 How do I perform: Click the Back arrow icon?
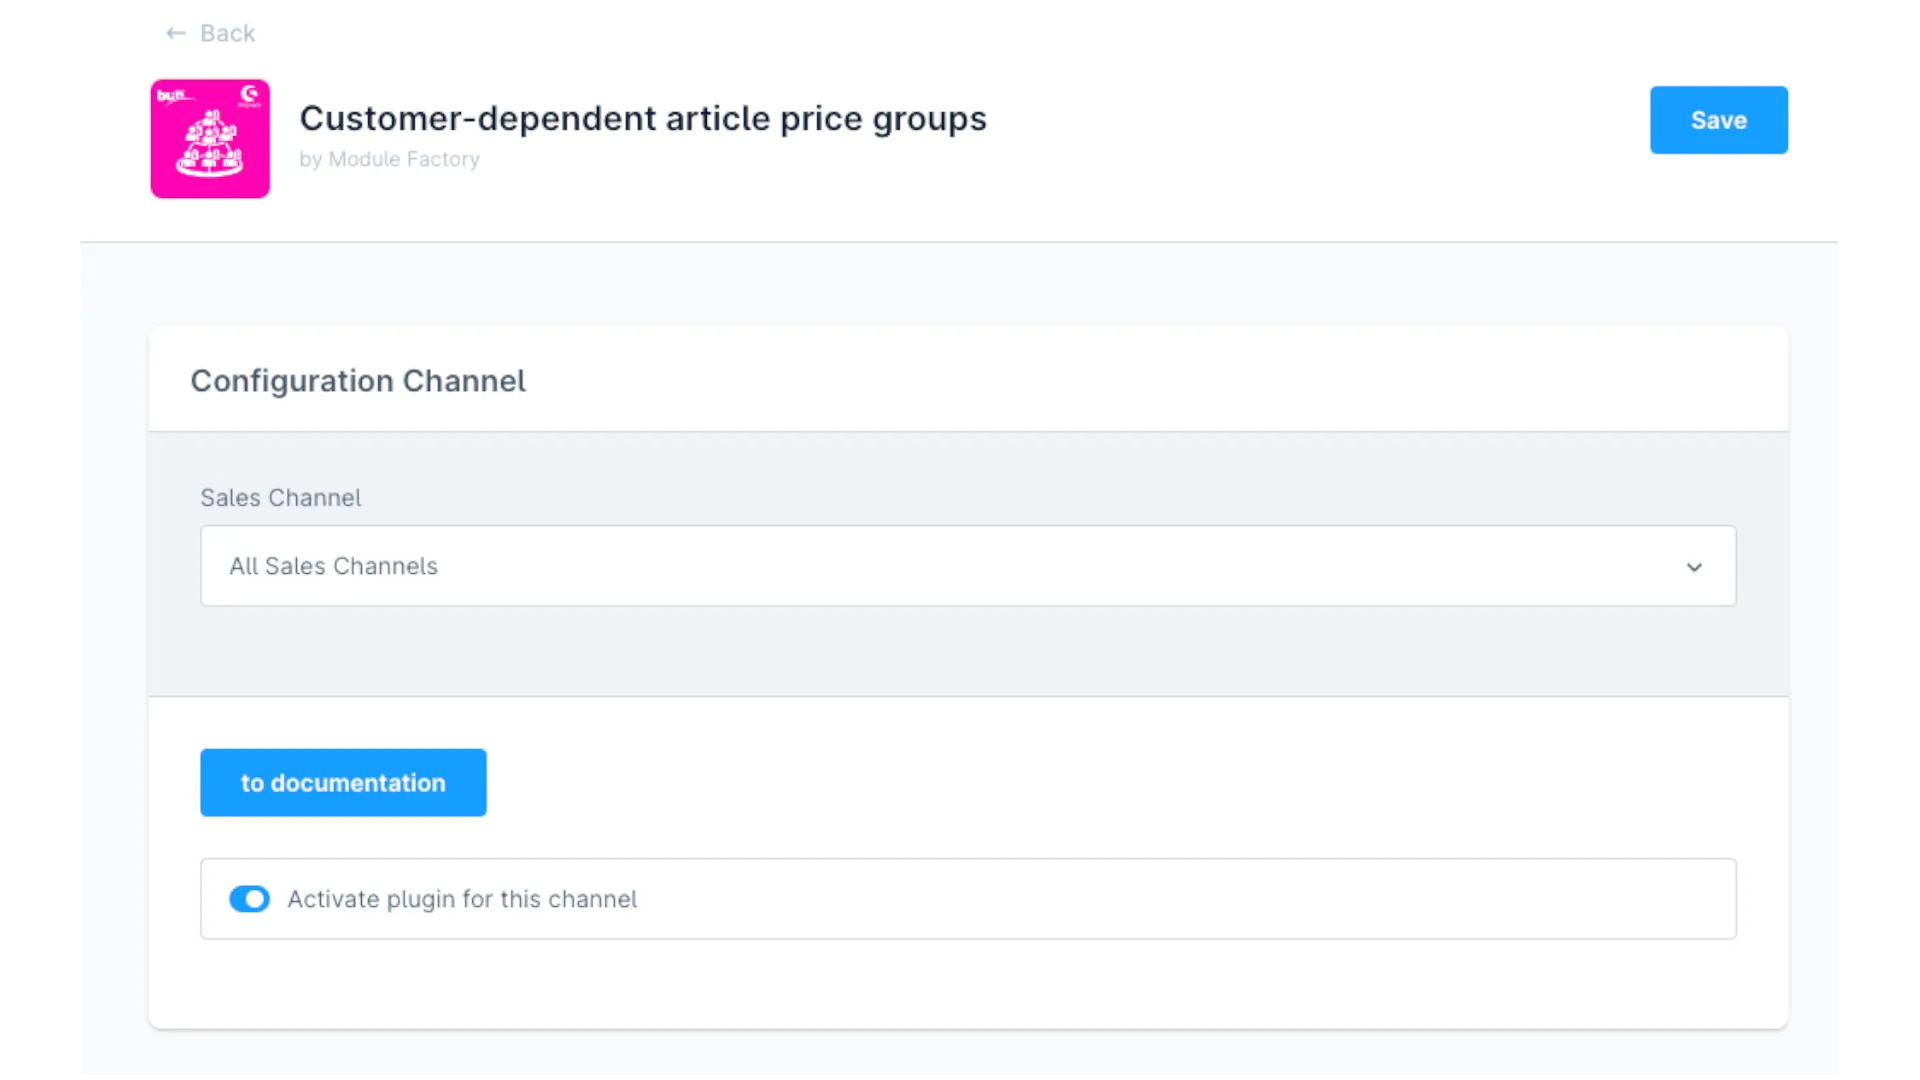[x=176, y=33]
